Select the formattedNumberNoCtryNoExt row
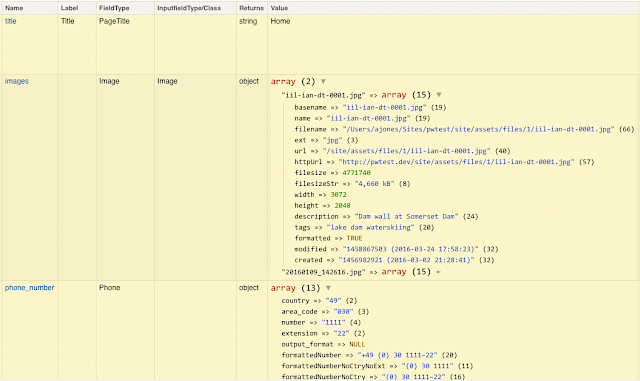The height and width of the screenshot is (381, 640). [378, 366]
